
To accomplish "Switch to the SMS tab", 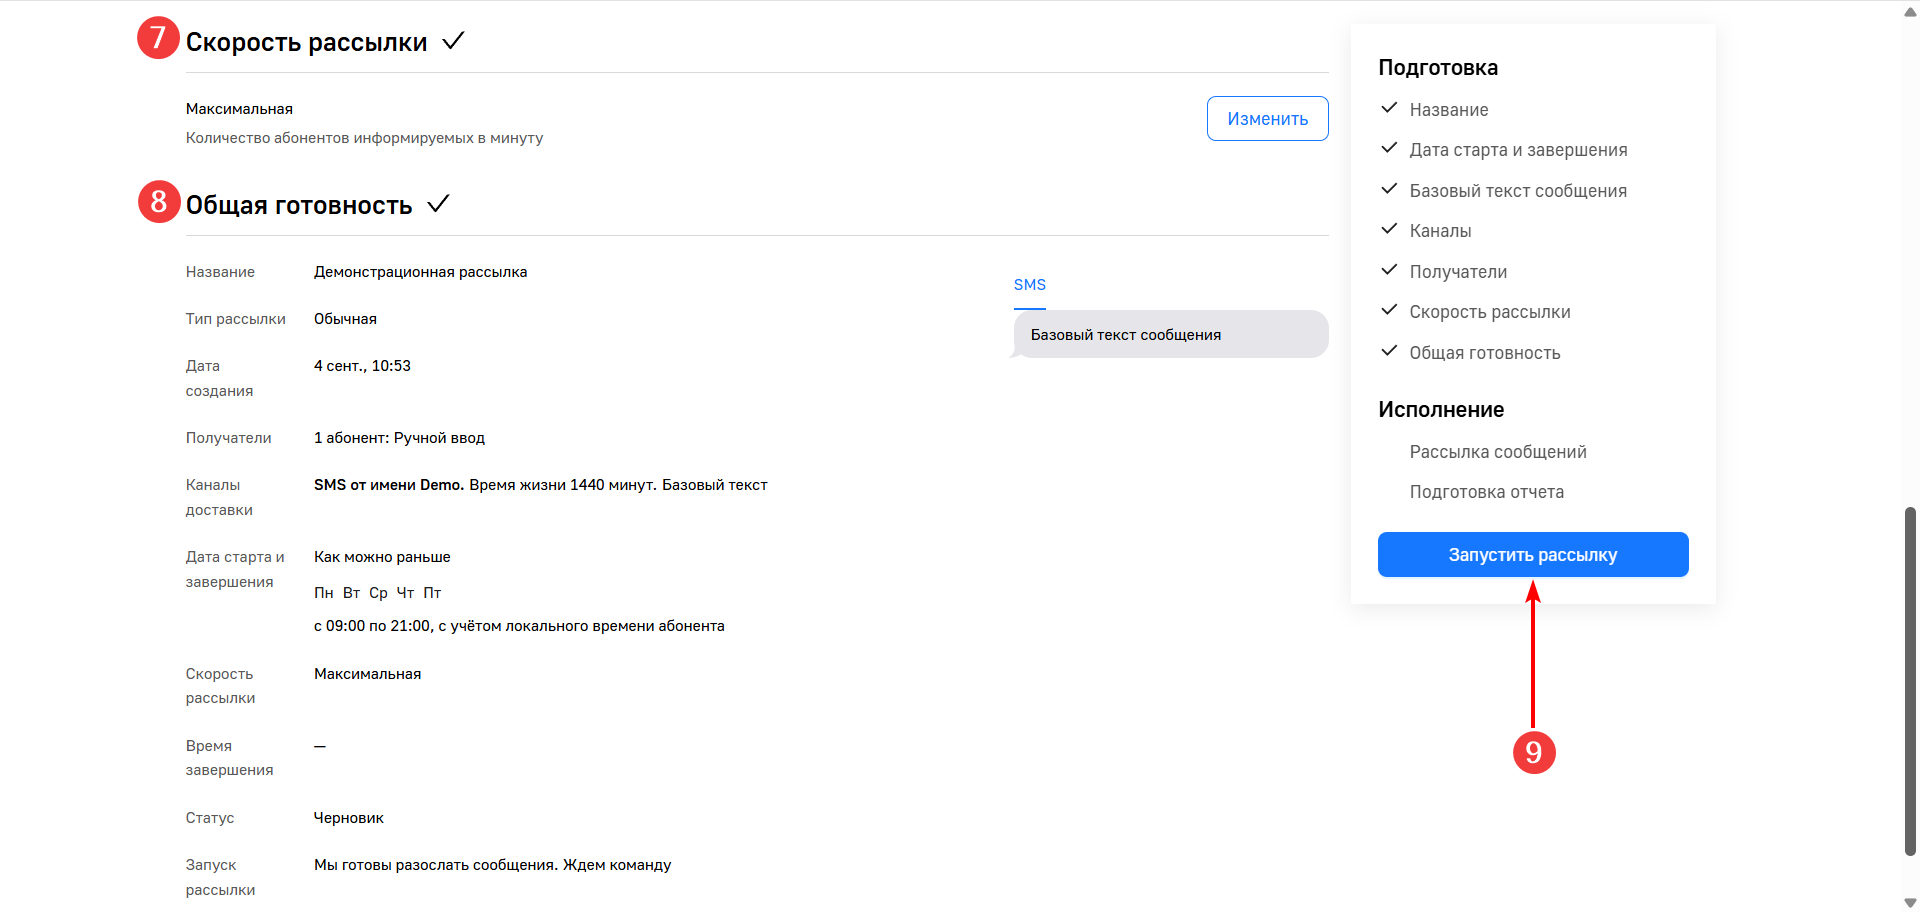I will (x=1029, y=285).
